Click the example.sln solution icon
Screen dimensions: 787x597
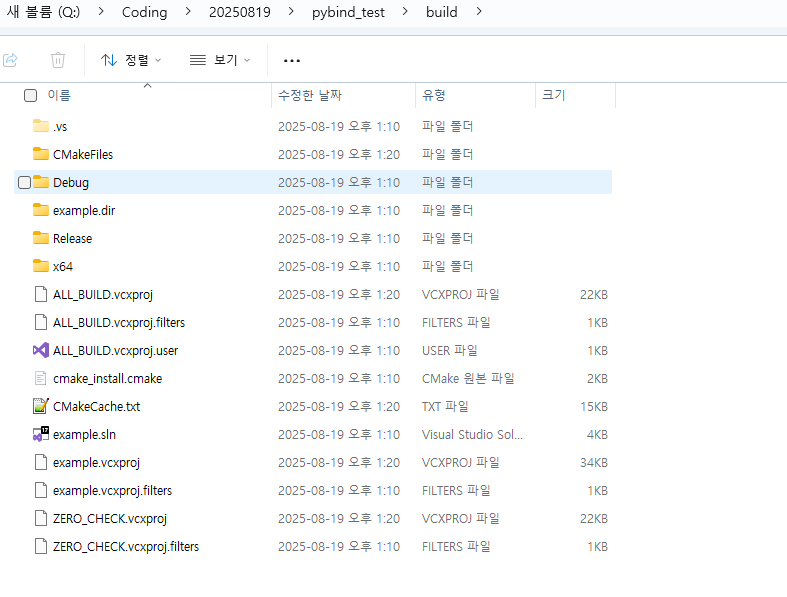(x=41, y=434)
